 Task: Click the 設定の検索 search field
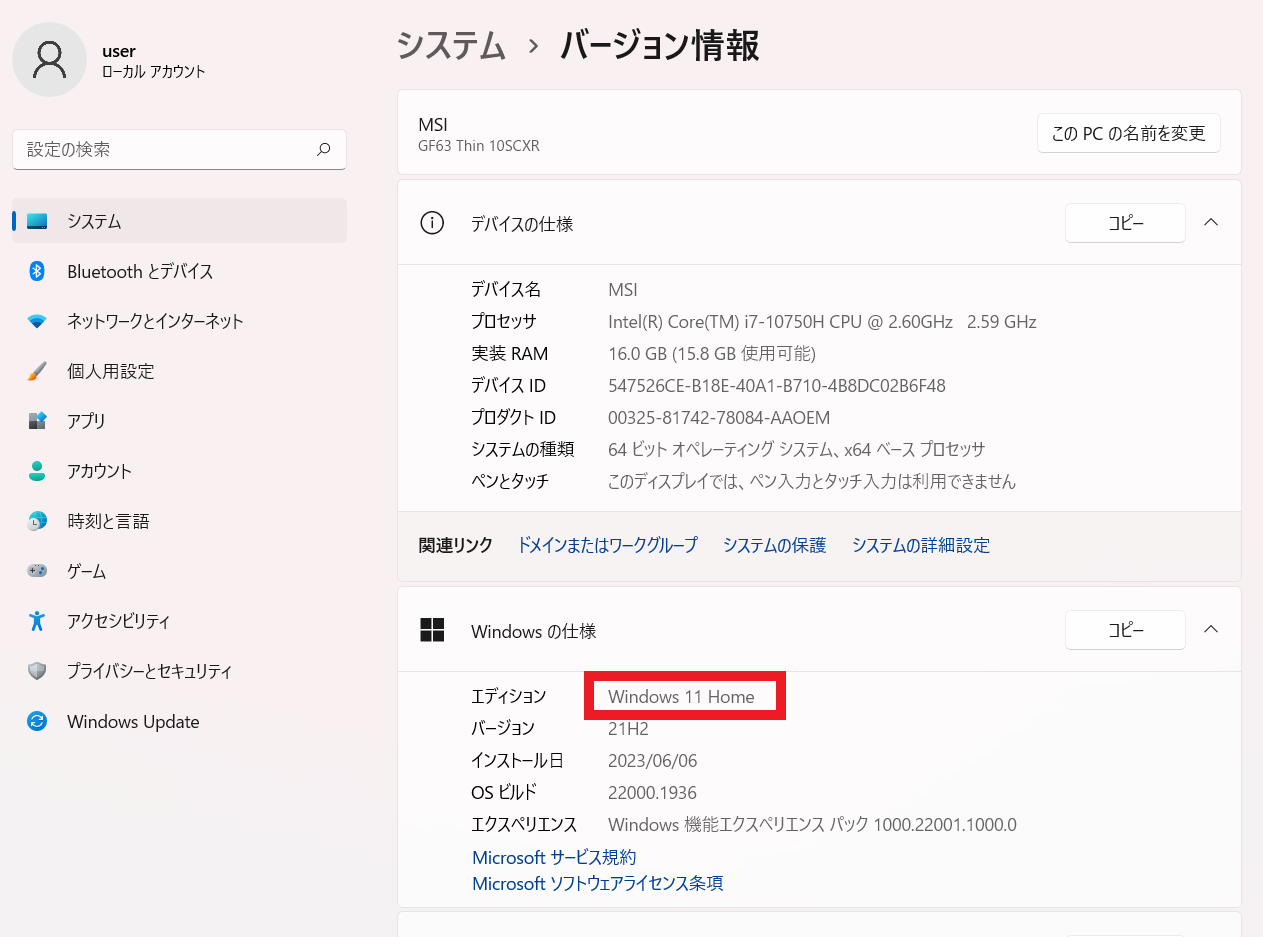click(x=165, y=149)
